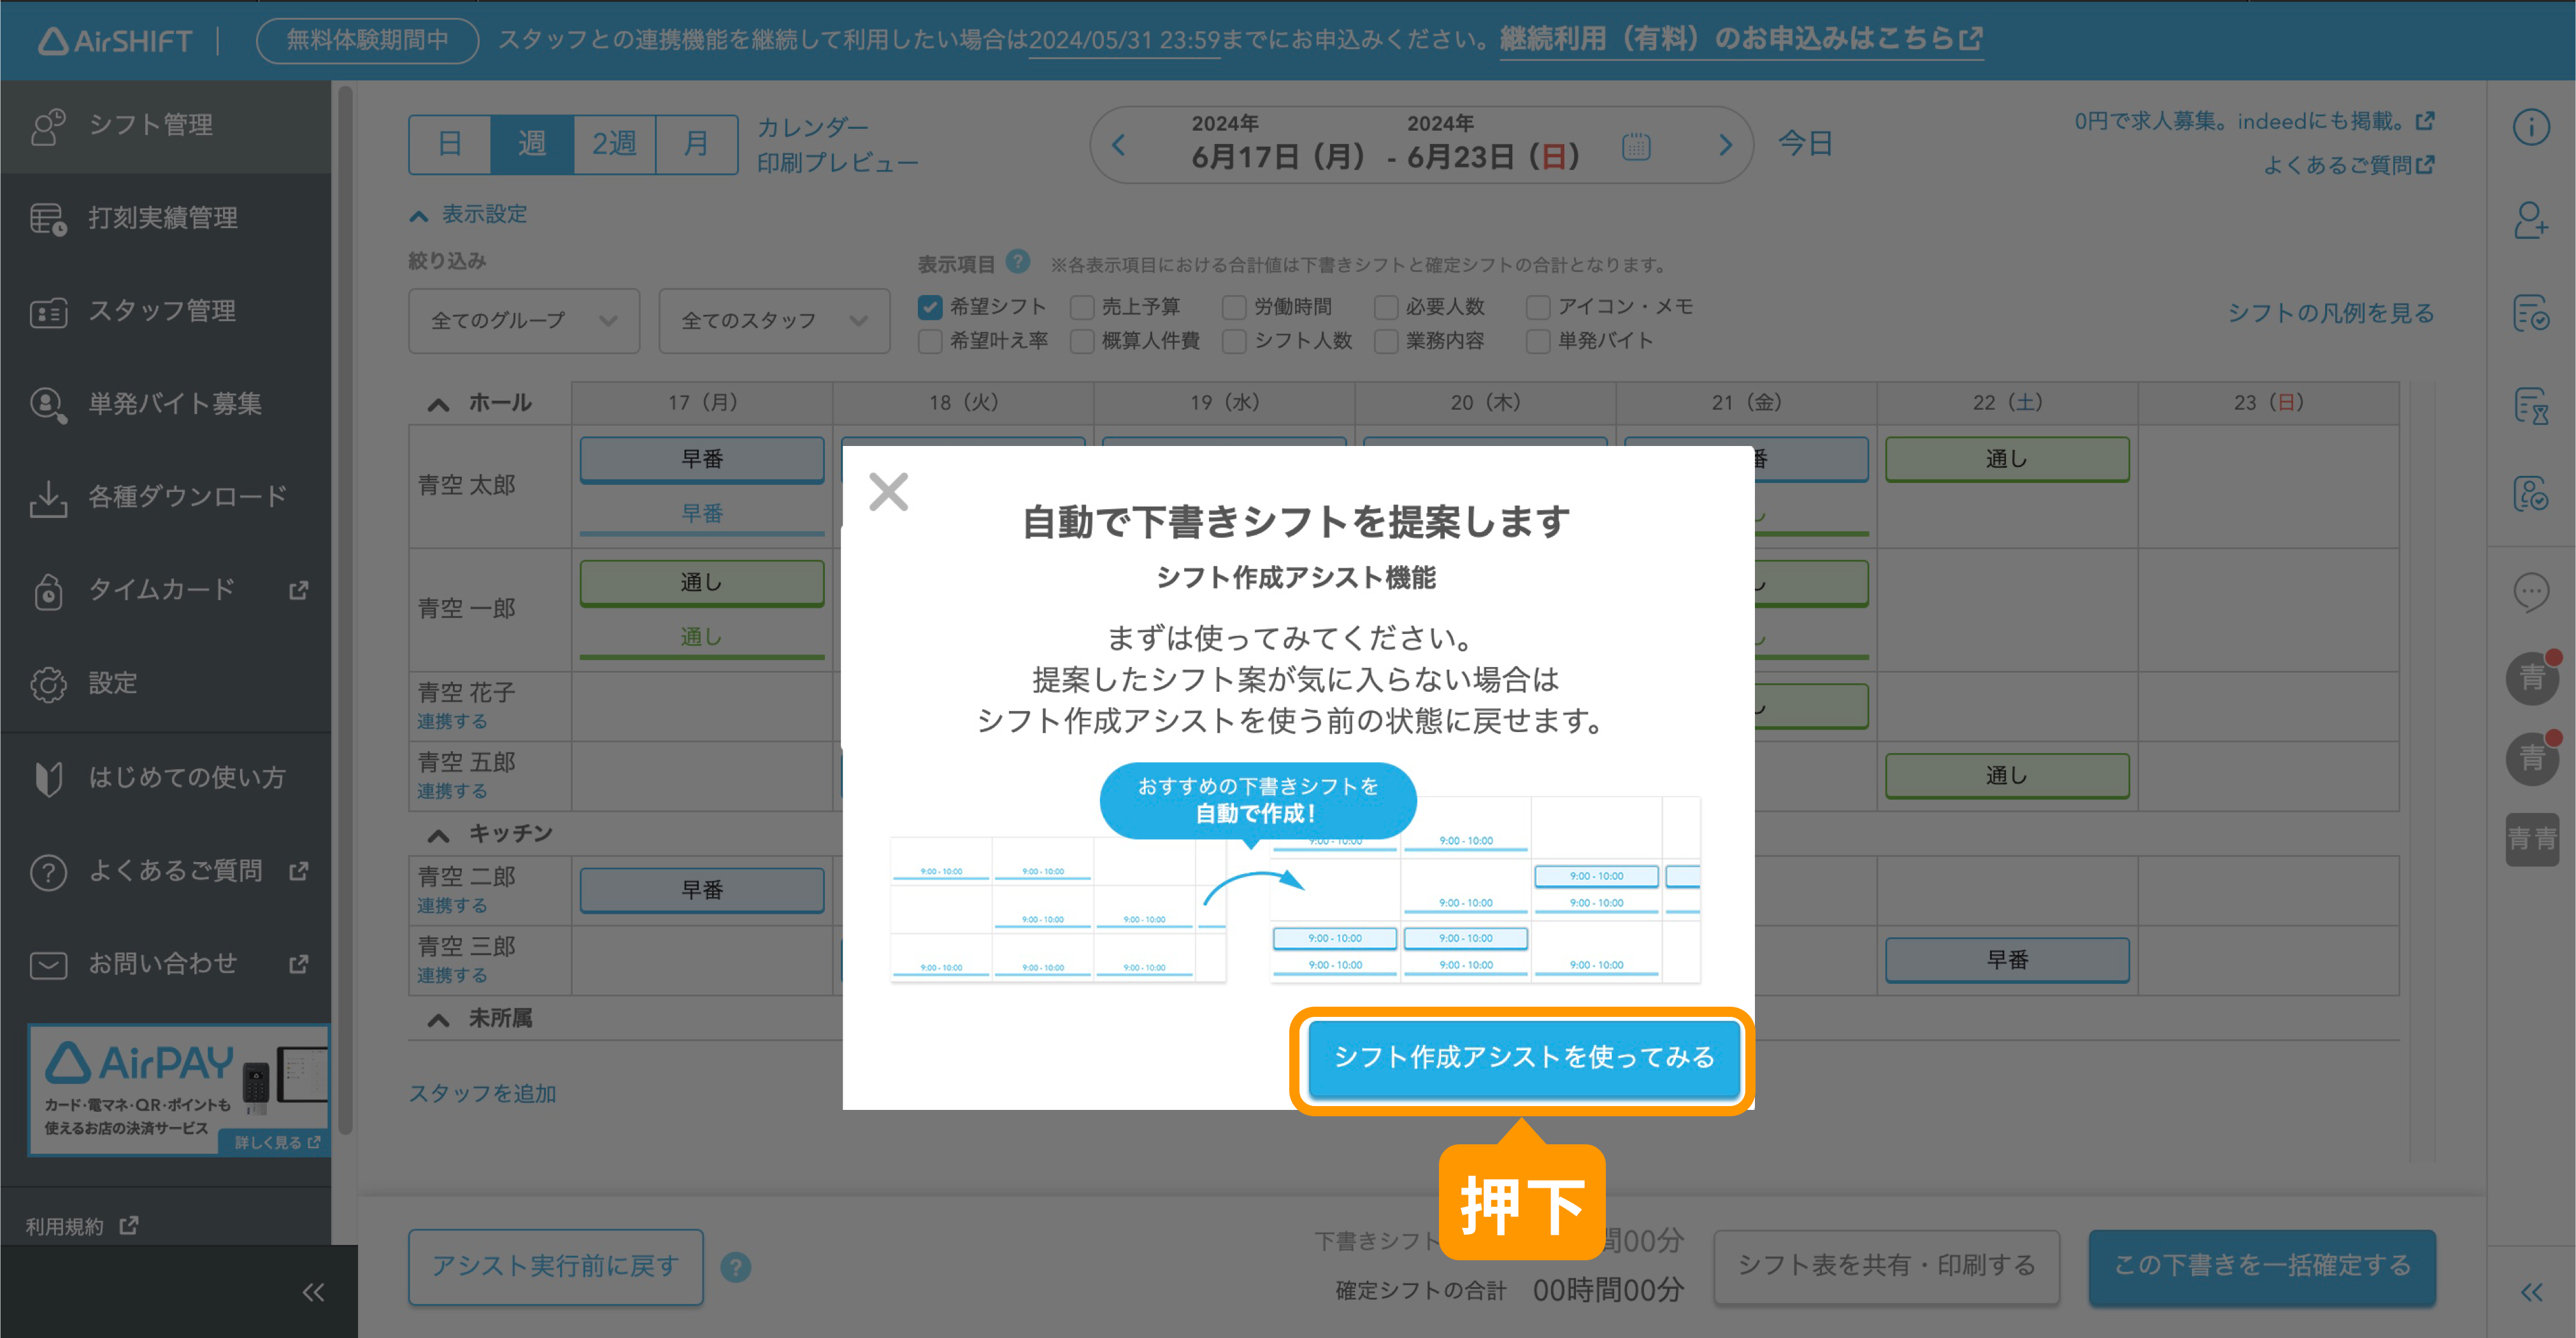Screen dimensions: 2576x1338
Task: Open 単発バイト募集 in sidebar
Action: pos(165,404)
